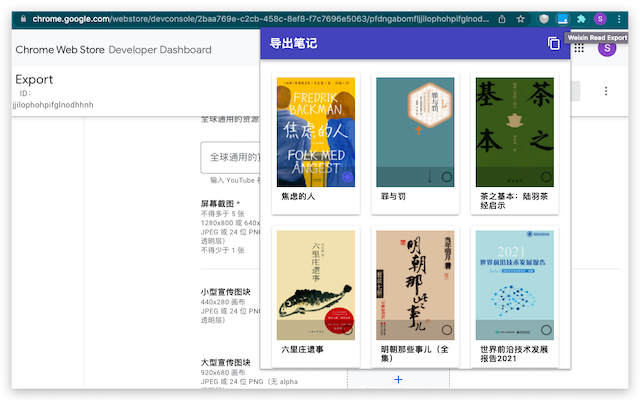Click the Chrome Web Store title link
The height and width of the screenshot is (400, 640).
click(x=60, y=50)
